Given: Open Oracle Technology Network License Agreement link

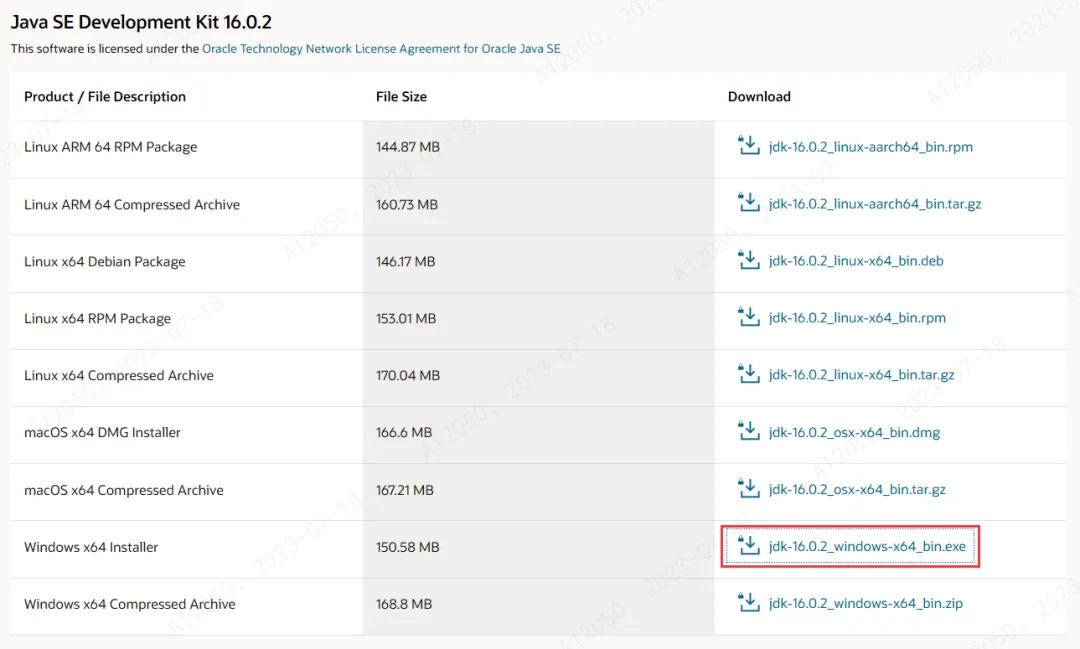Looking at the screenshot, I should click(x=381, y=49).
